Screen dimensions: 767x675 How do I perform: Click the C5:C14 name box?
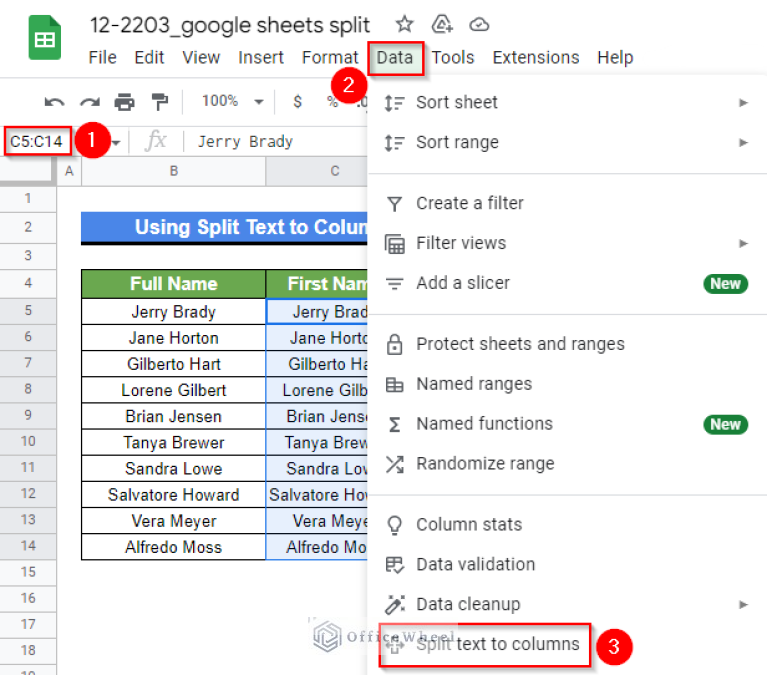(37, 141)
